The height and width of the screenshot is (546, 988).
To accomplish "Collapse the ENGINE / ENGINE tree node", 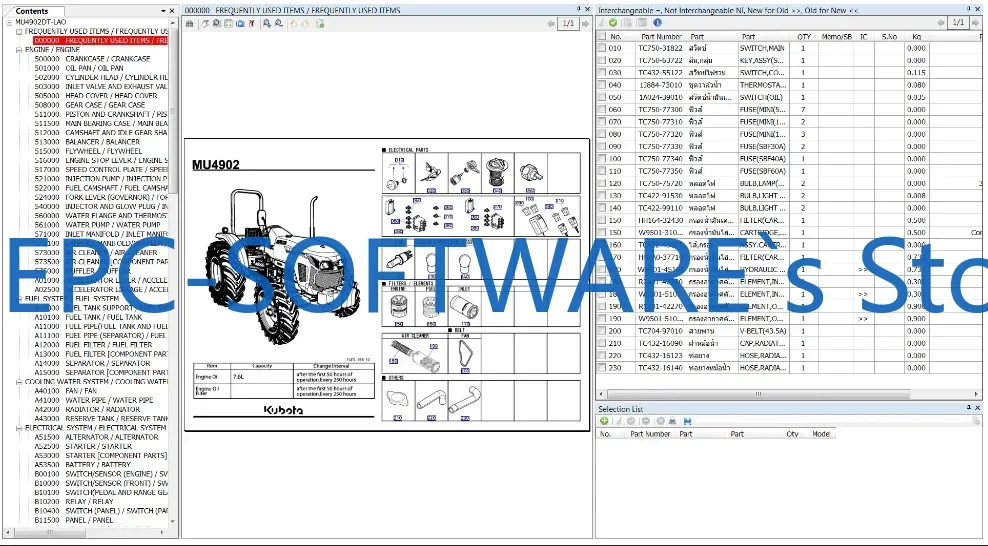I will point(19,49).
